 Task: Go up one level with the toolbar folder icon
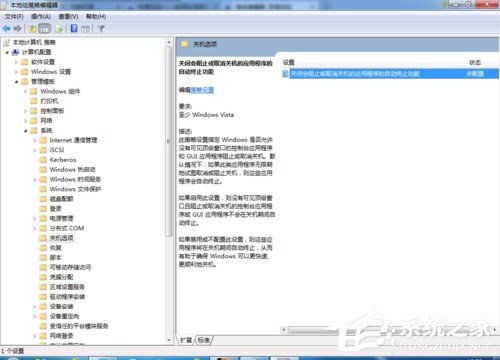click(x=32, y=29)
